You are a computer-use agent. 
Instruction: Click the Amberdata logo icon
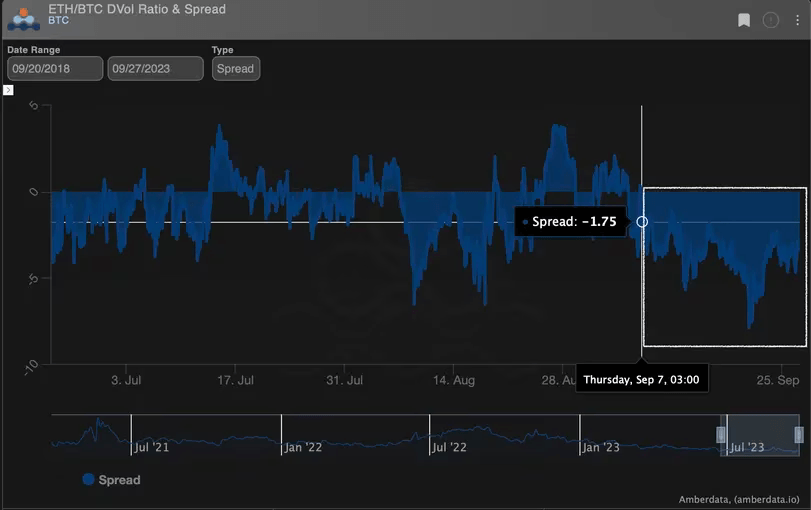pos(23,18)
